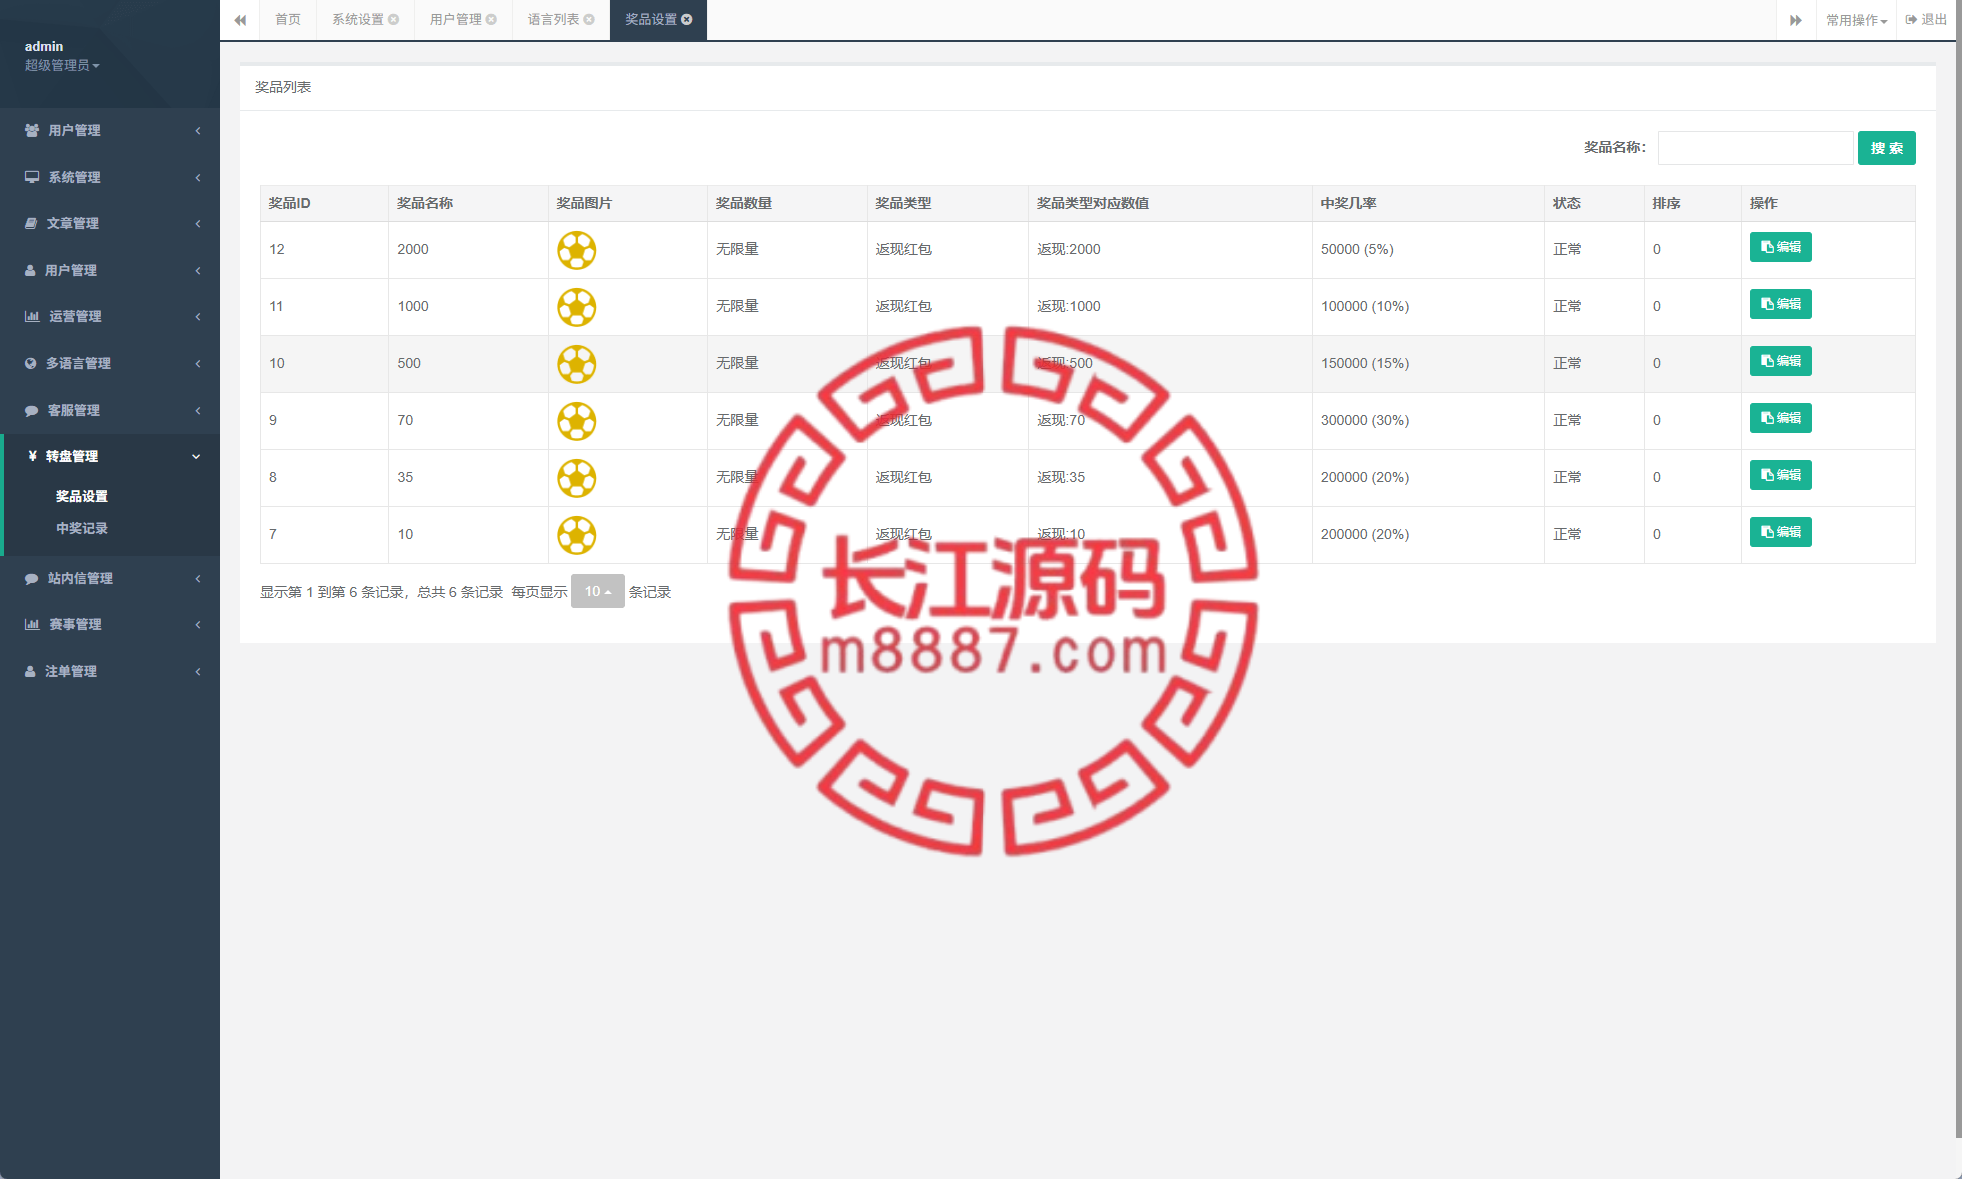1962x1179 pixels.
Task: Click prize image for ID 12
Action: click(577, 250)
